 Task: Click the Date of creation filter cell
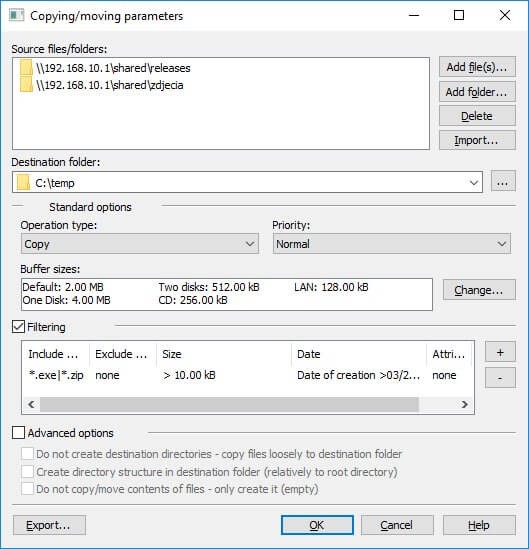click(x=359, y=375)
